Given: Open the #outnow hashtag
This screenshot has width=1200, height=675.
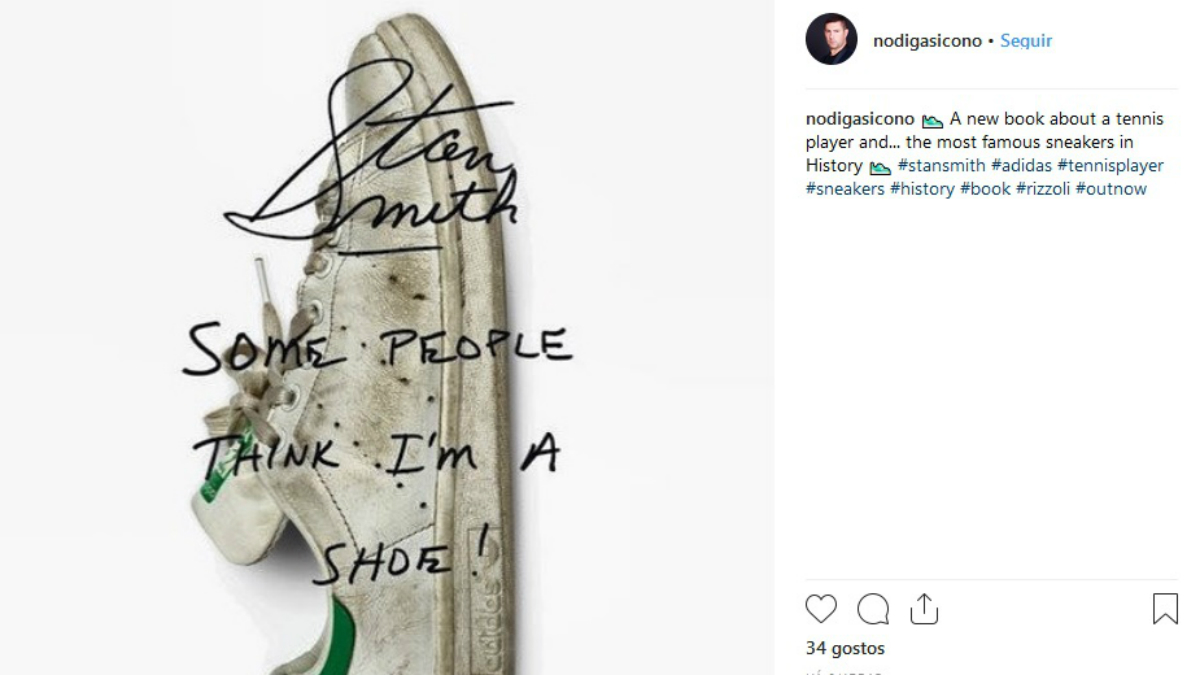Looking at the screenshot, I should click(x=1111, y=189).
